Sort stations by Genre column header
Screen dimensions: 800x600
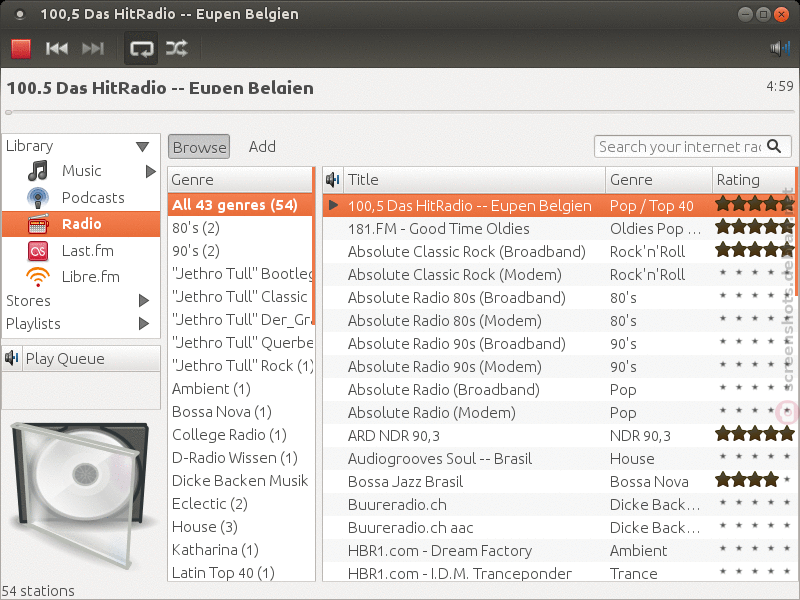[659, 180]
